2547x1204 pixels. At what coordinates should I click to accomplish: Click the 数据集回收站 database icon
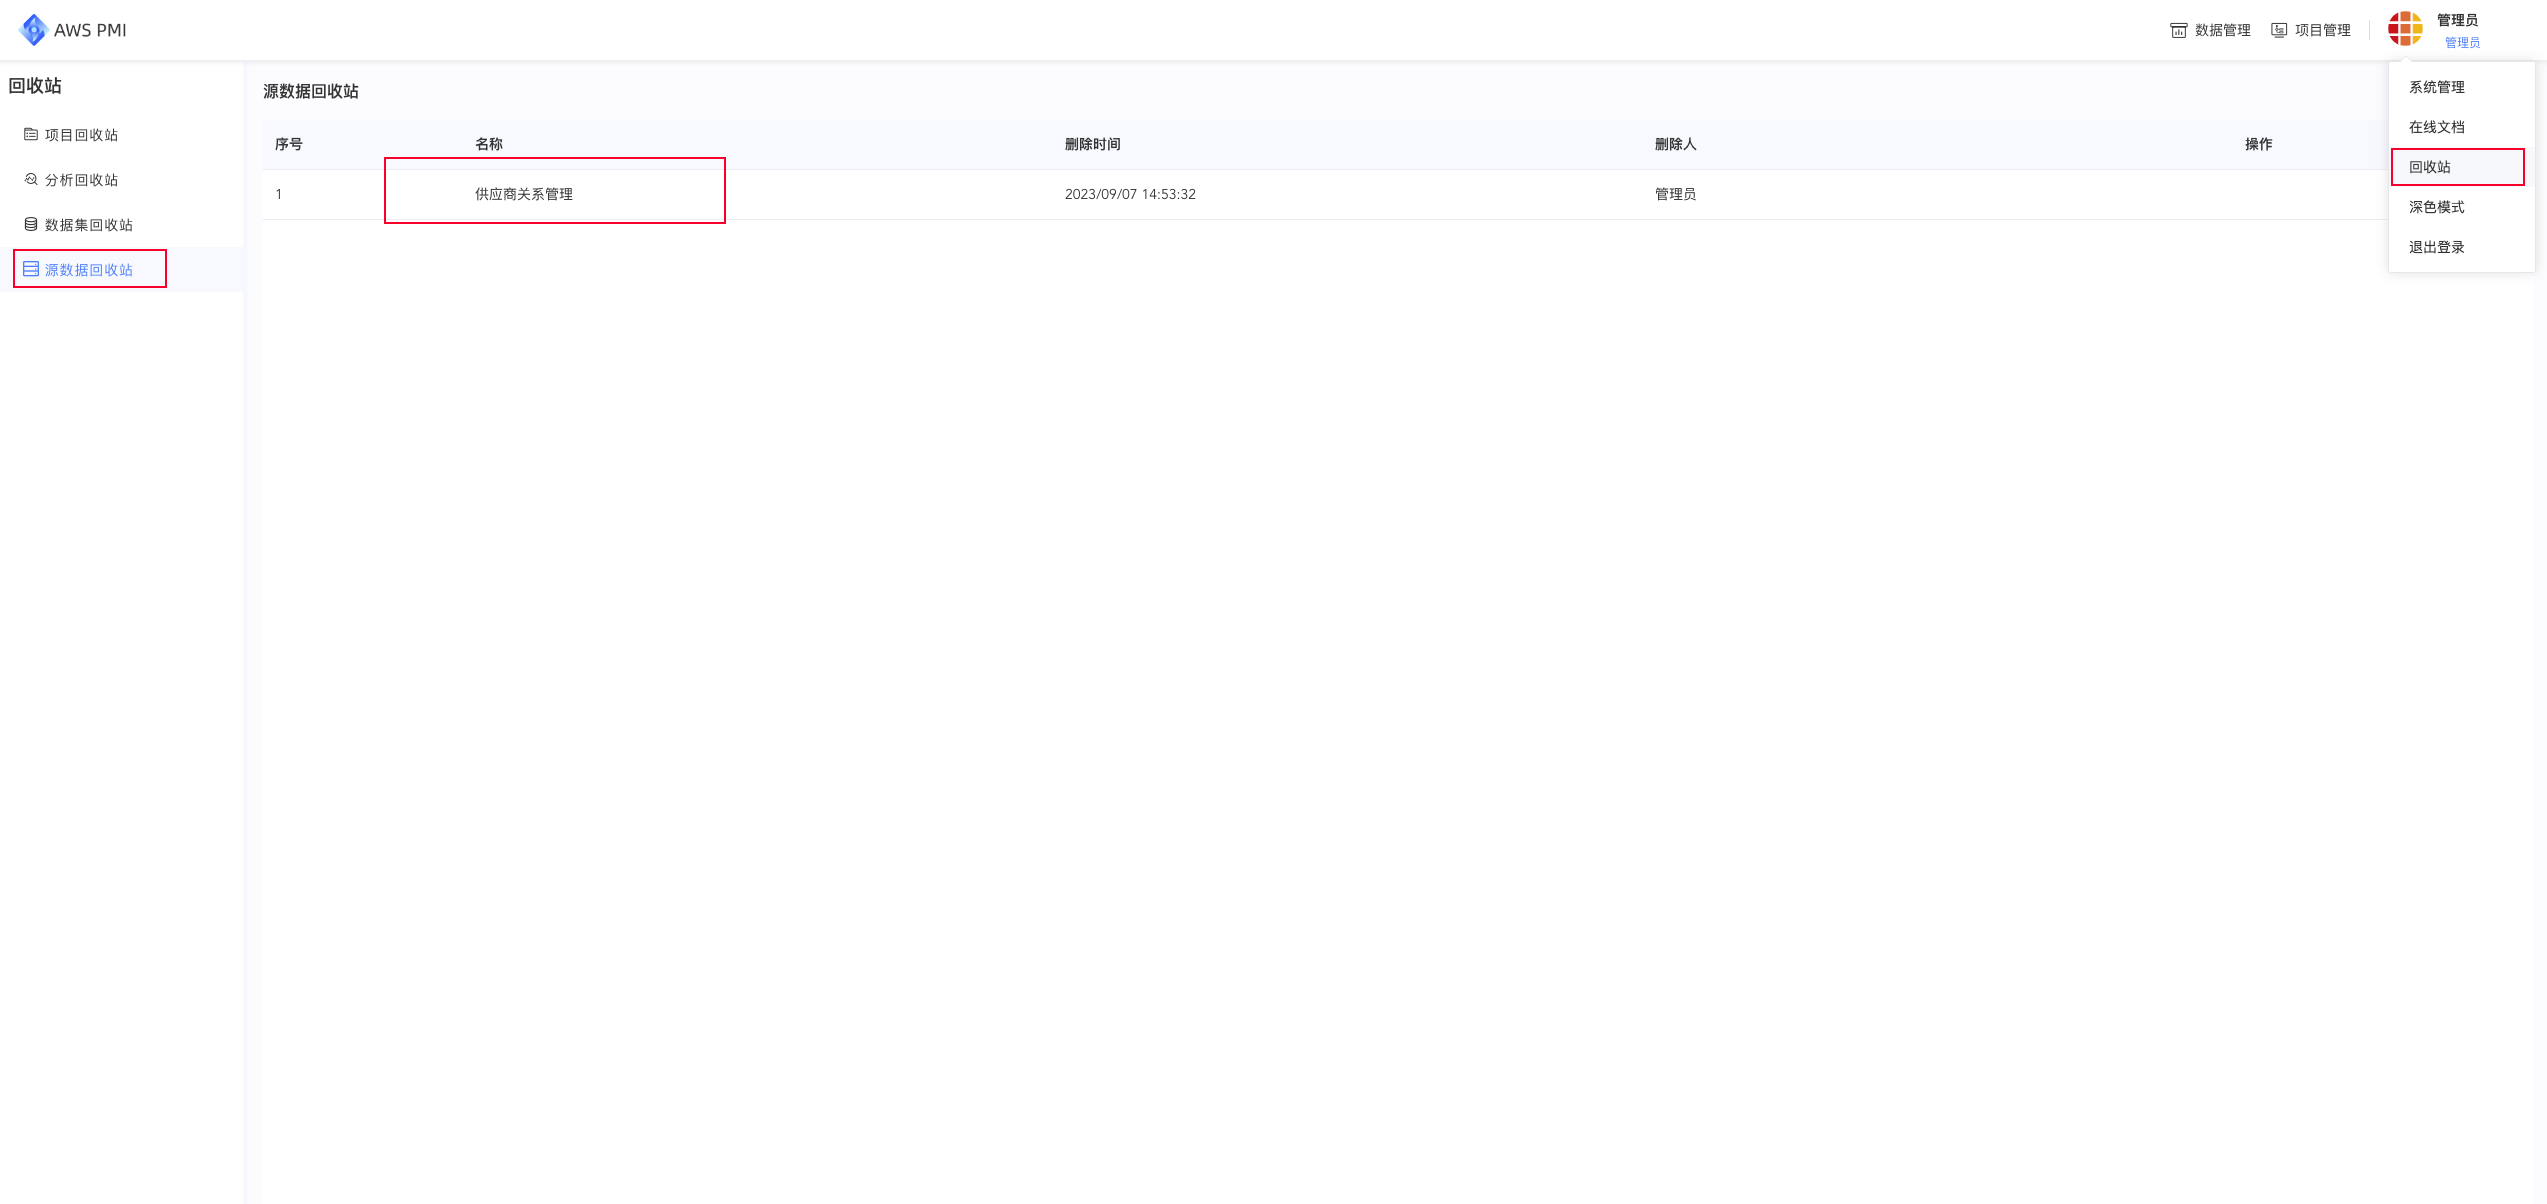(31, 224)
